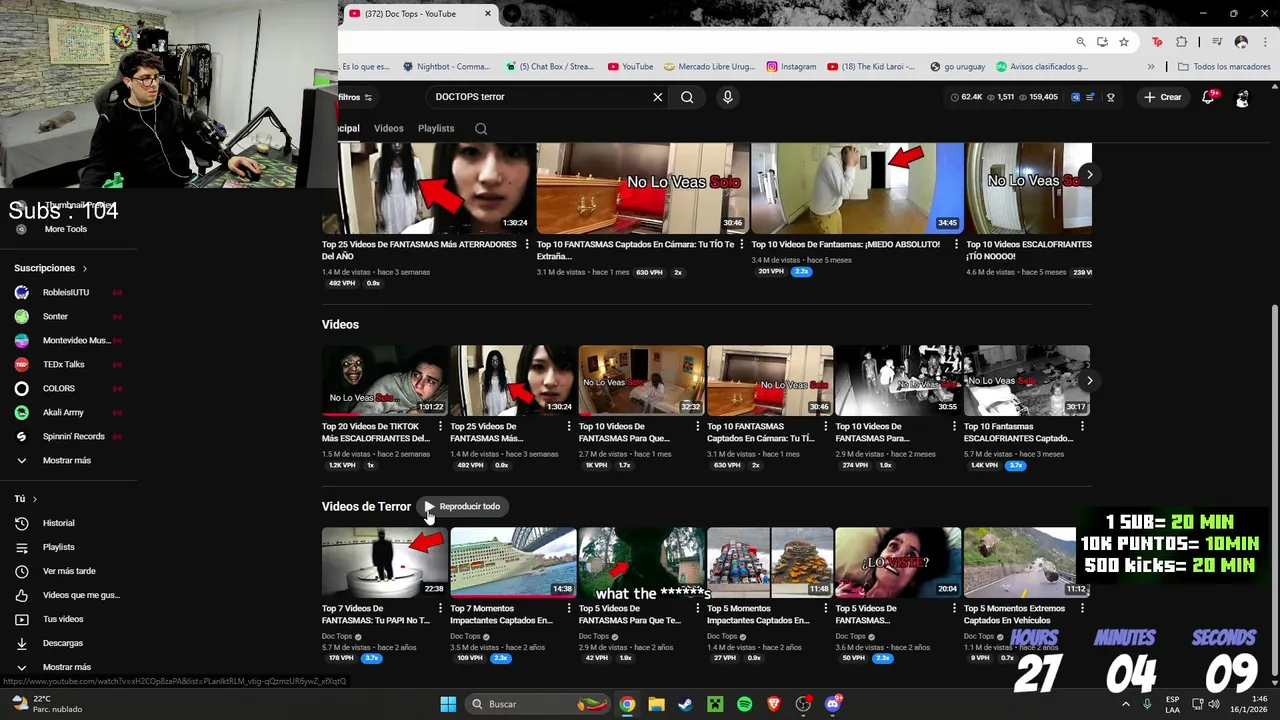Show next videos in the Videos row

1089,380
